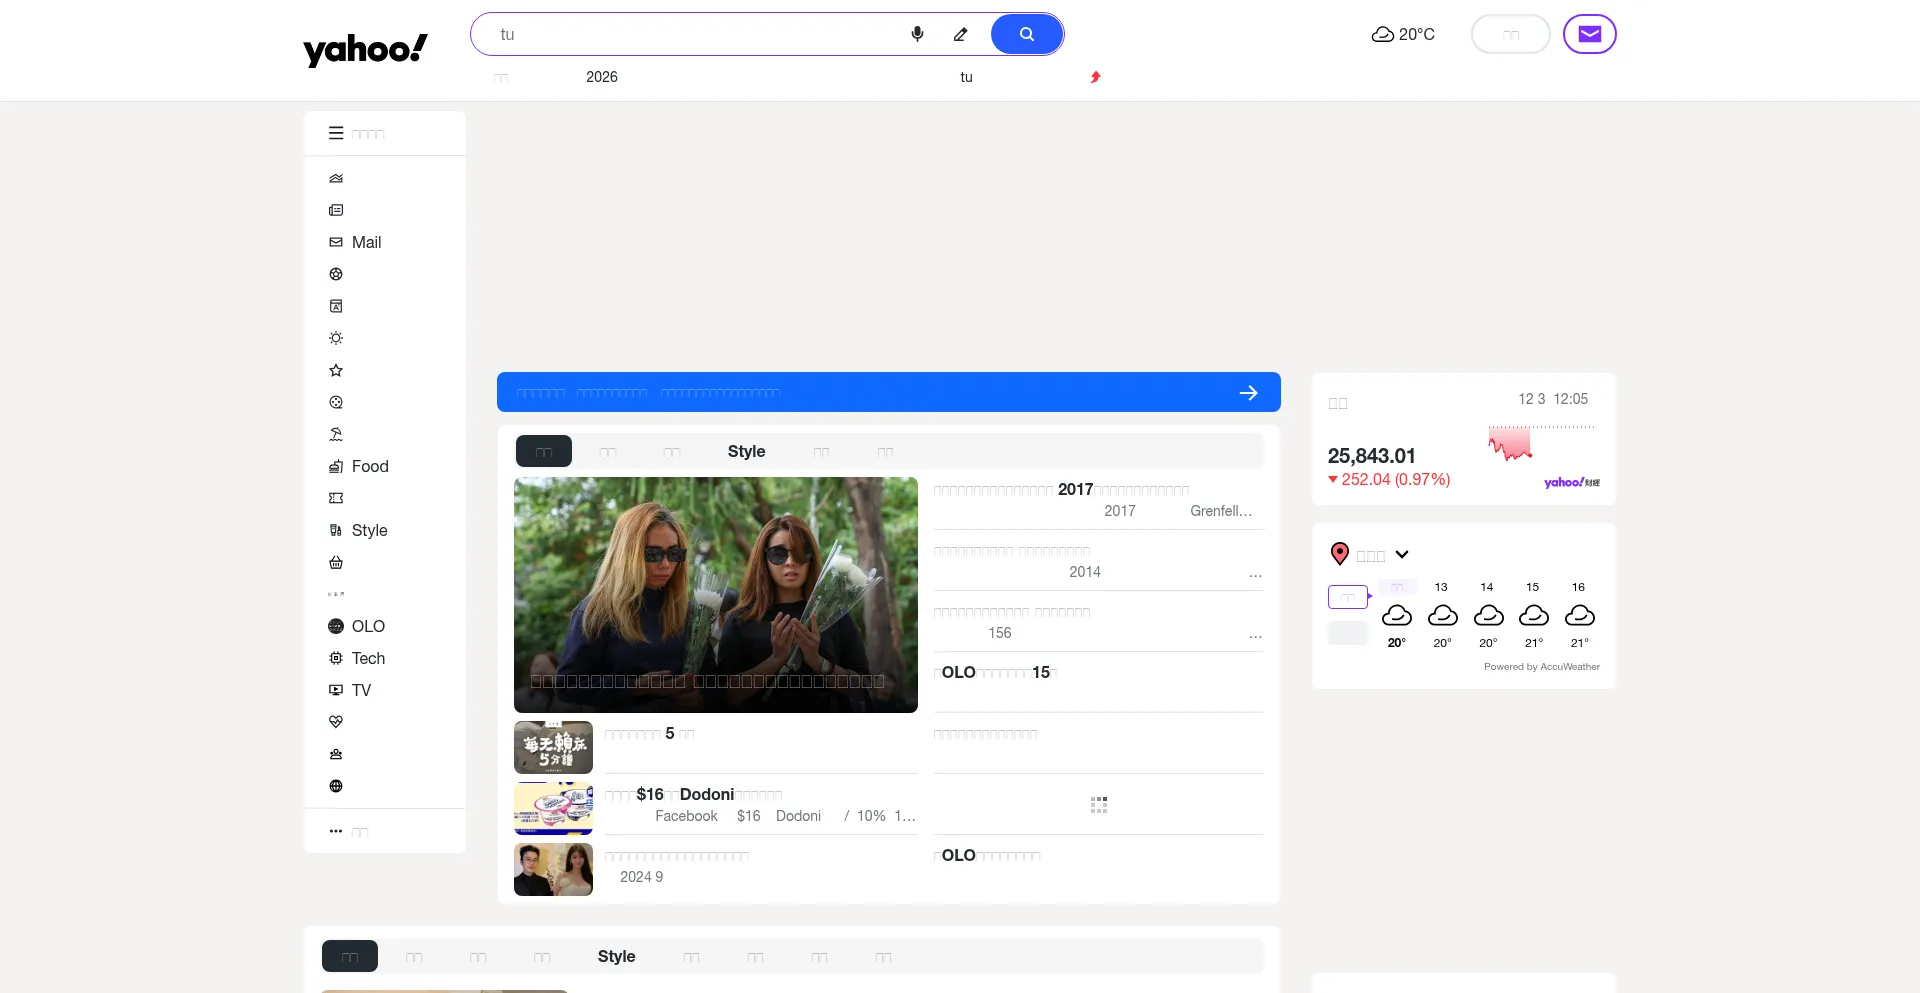The width and height of the screenshot is (1920, 993).
Task: Open TV in the left sidebar
Action: (x=360, y=690)
